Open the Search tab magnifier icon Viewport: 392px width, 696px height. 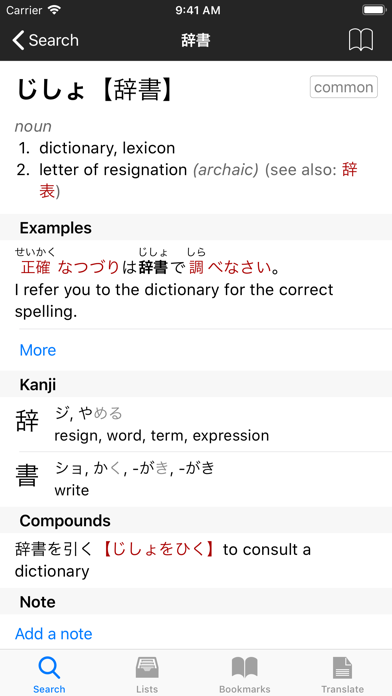point(49,668)
